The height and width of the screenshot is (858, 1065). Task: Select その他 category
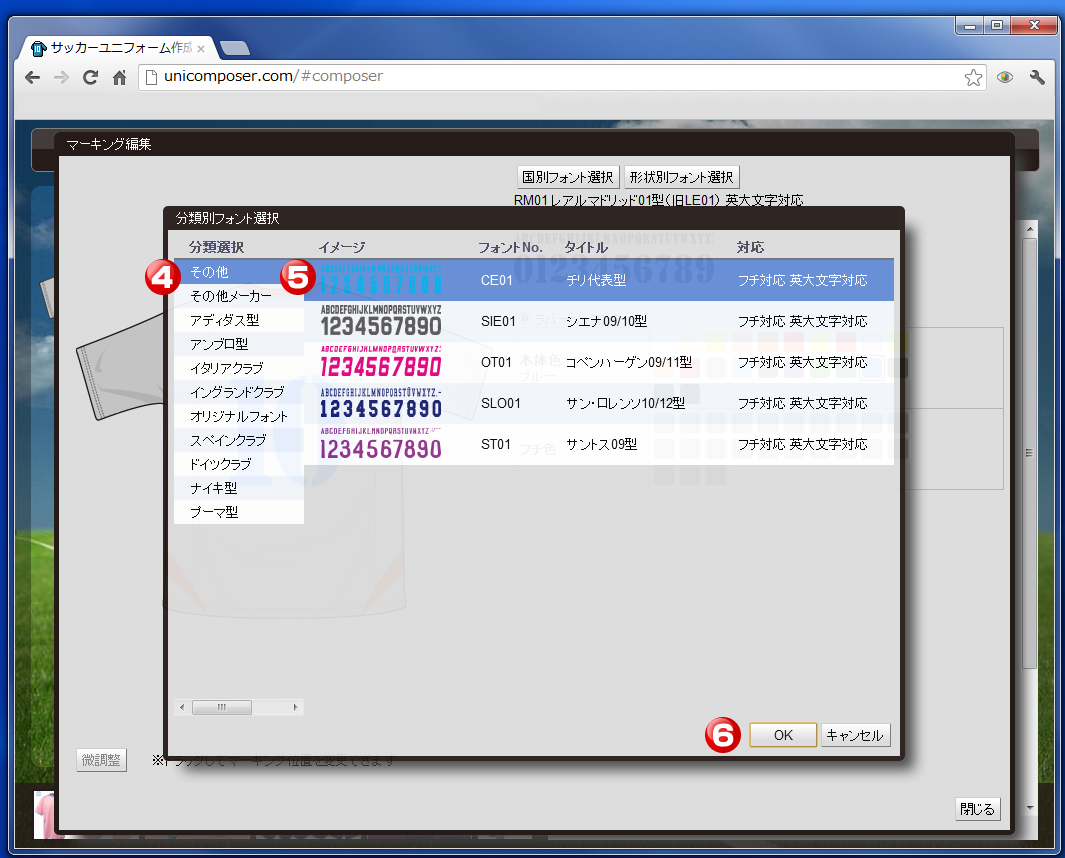(x=238, y=272)
